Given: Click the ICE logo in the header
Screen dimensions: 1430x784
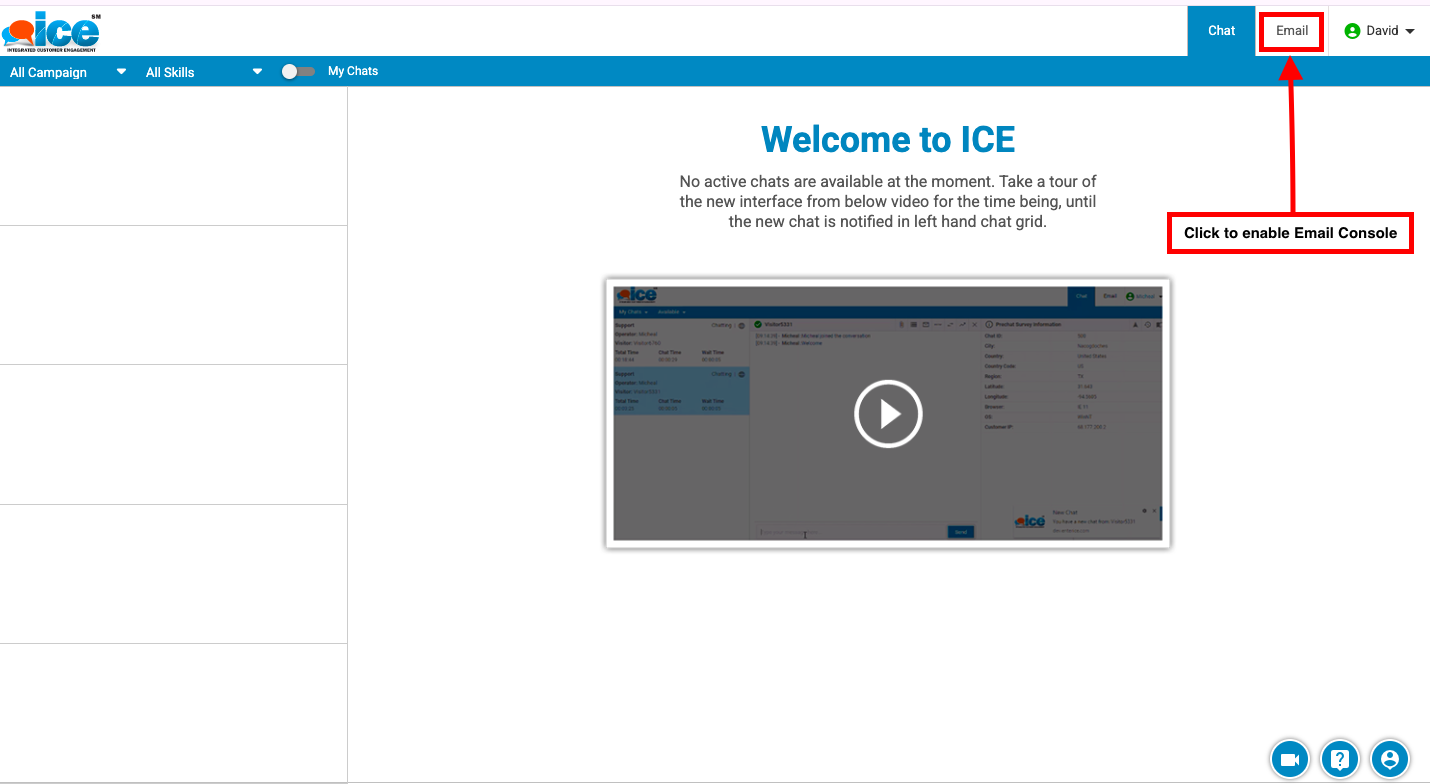Looking at the screenshot, I should [51, 31].
